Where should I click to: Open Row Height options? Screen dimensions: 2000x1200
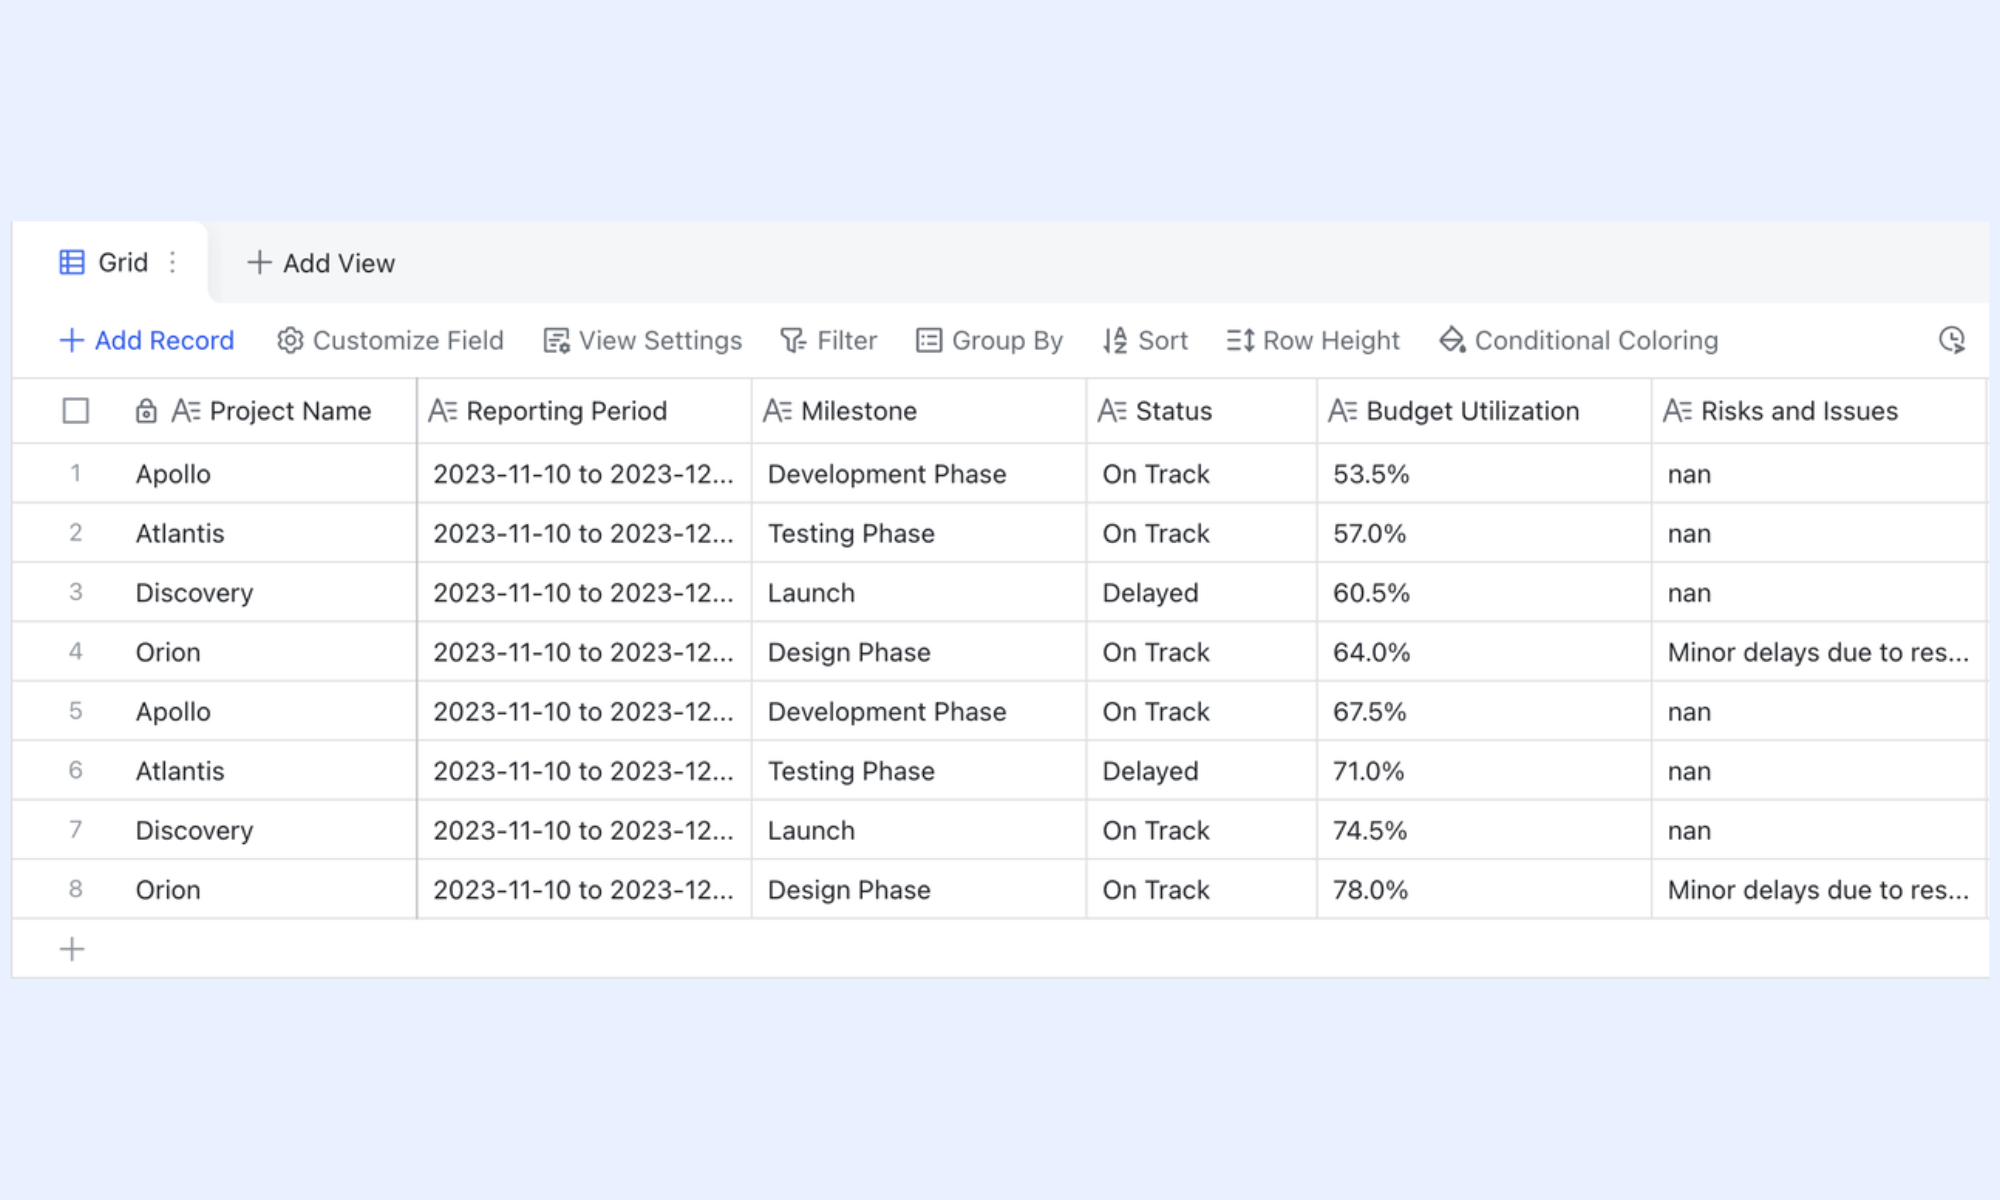tap(1313, 340)
